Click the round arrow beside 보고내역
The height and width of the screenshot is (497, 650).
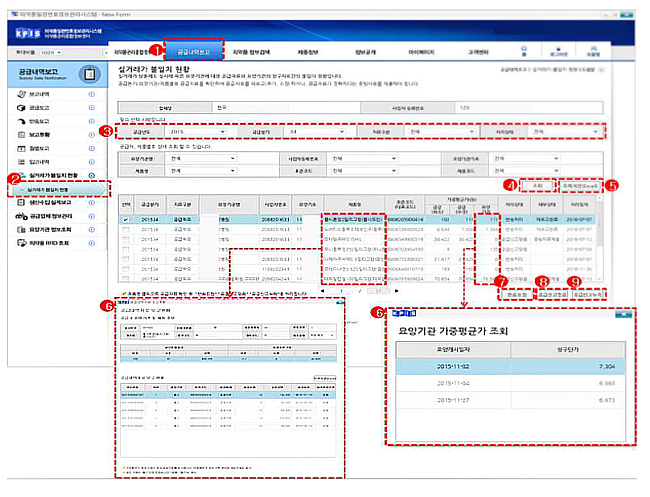(x=92, y=95)
